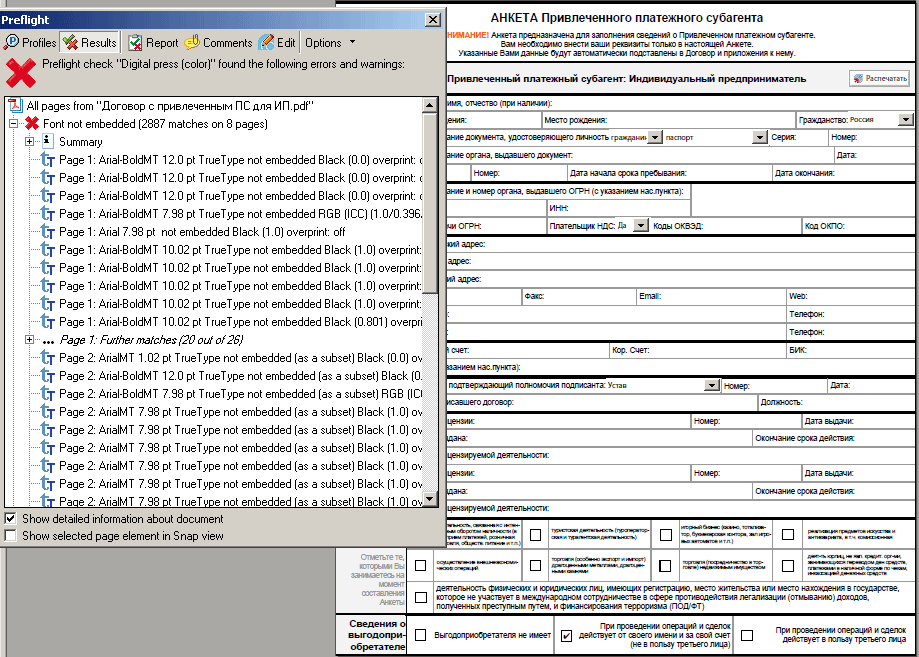This screenshot has height=657, width=919.
Task: Switch to the Results view in Preflight
Action: (90, 43)
